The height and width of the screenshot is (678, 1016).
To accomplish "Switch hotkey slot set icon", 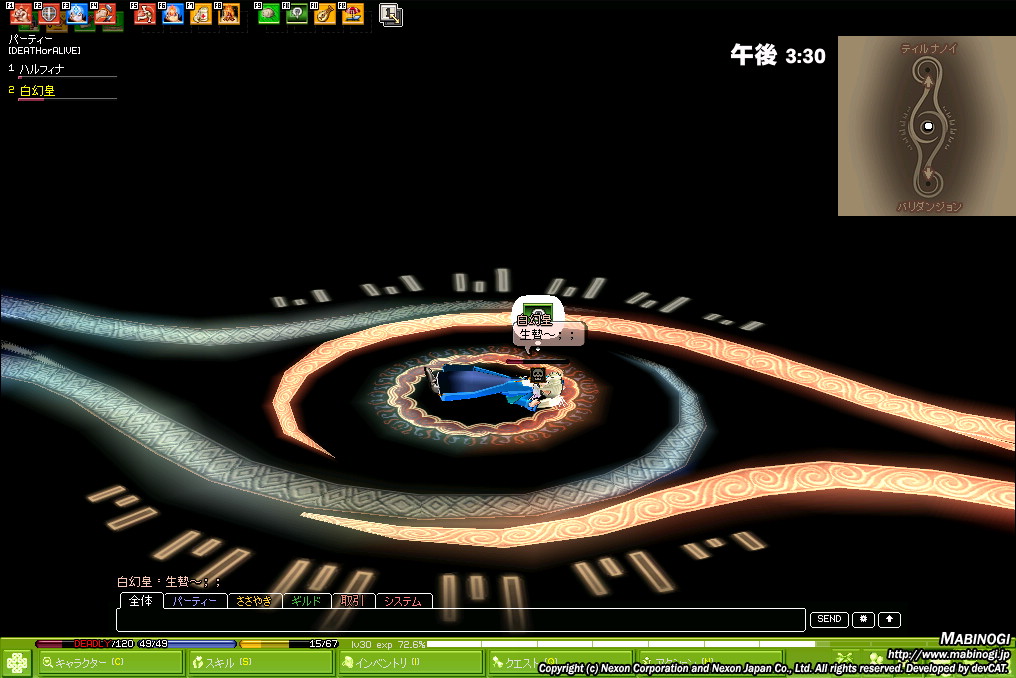I will click(x=391, y=15).
